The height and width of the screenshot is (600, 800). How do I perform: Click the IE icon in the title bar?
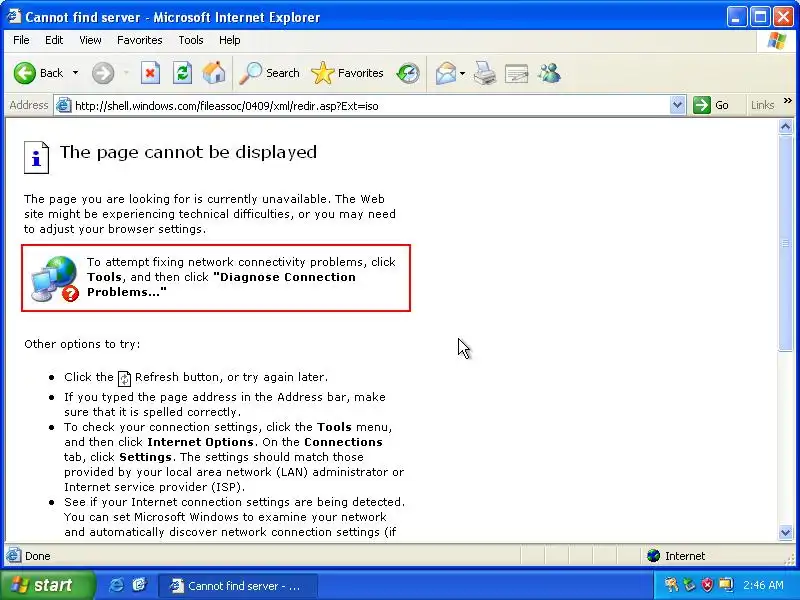[x=14, y=16]
